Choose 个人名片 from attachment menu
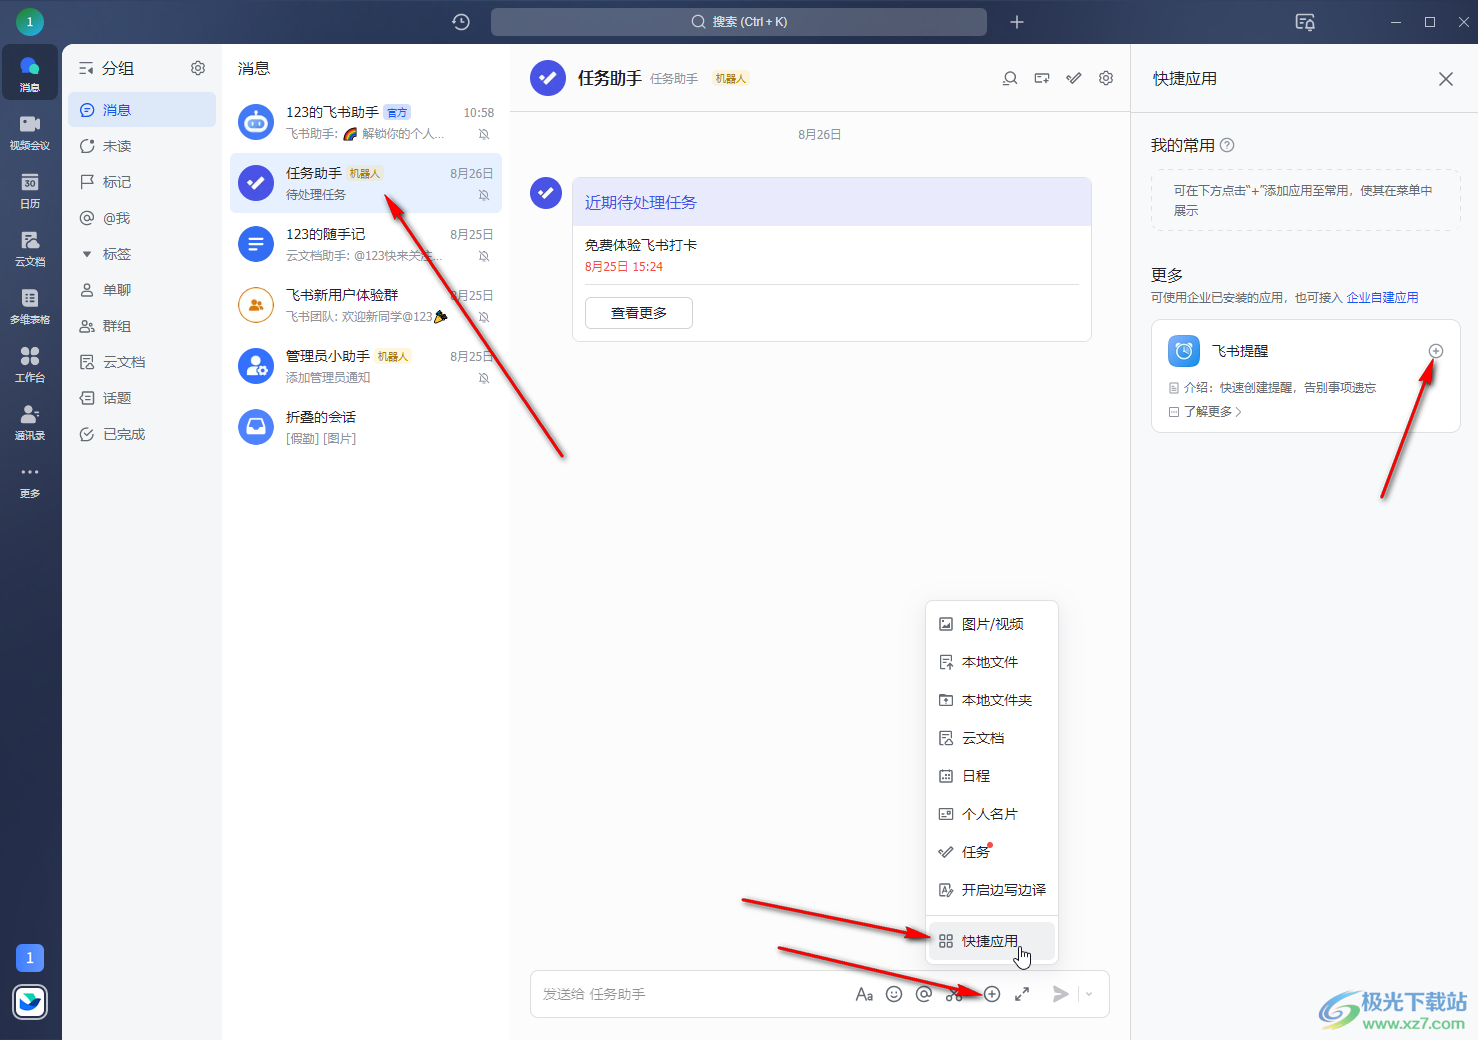1478x1040 pixels. [x=992, y=814]
